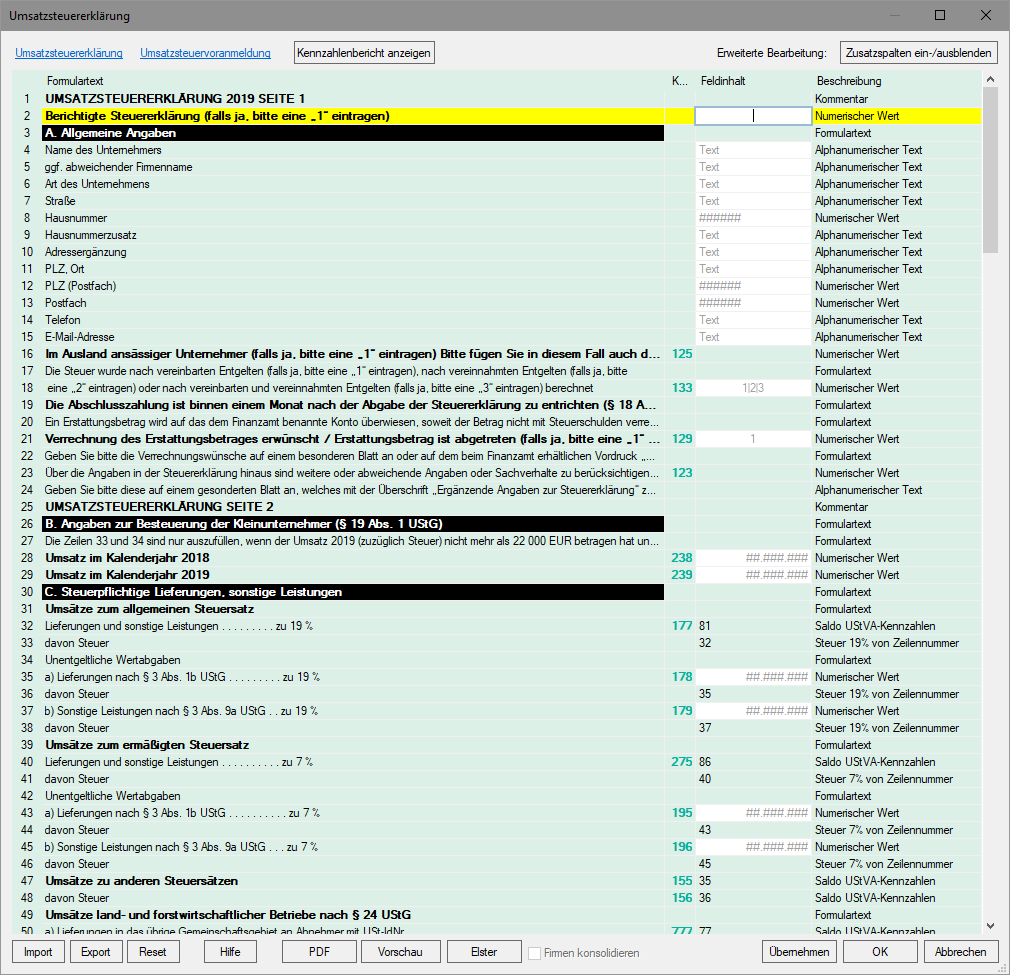The width and height of the screenshot is (1010, 975).
Task: Click Kennzahl 155 cell
Action: 681,881
